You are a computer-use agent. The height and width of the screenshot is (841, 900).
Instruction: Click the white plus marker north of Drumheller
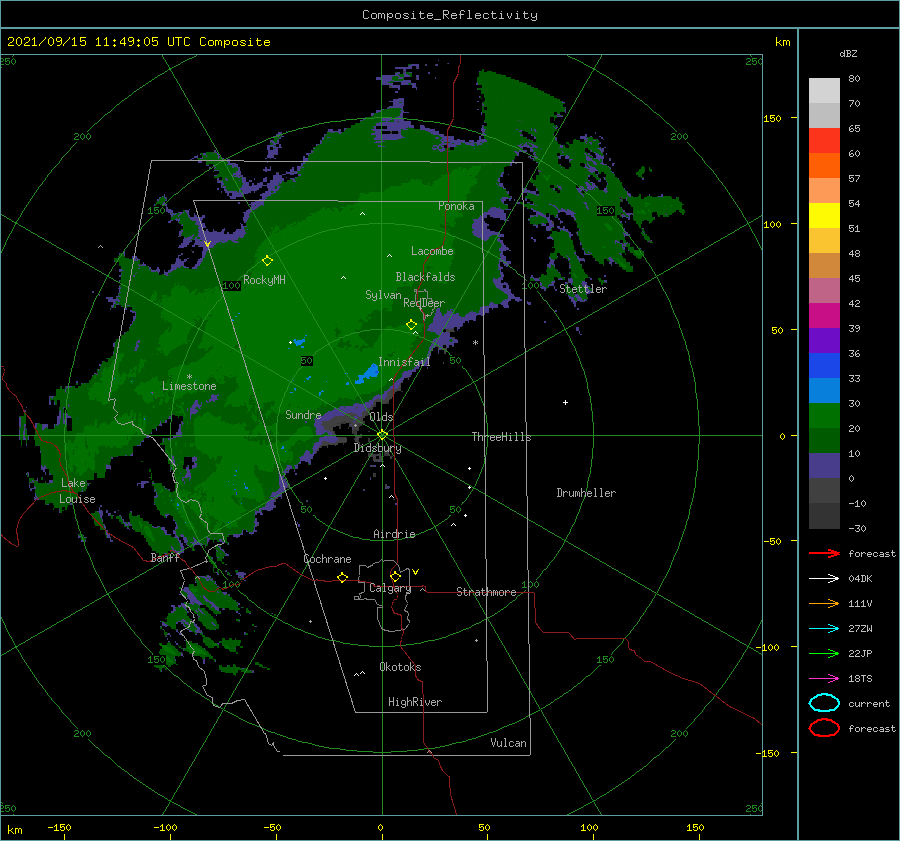click(x=565, y=402)
